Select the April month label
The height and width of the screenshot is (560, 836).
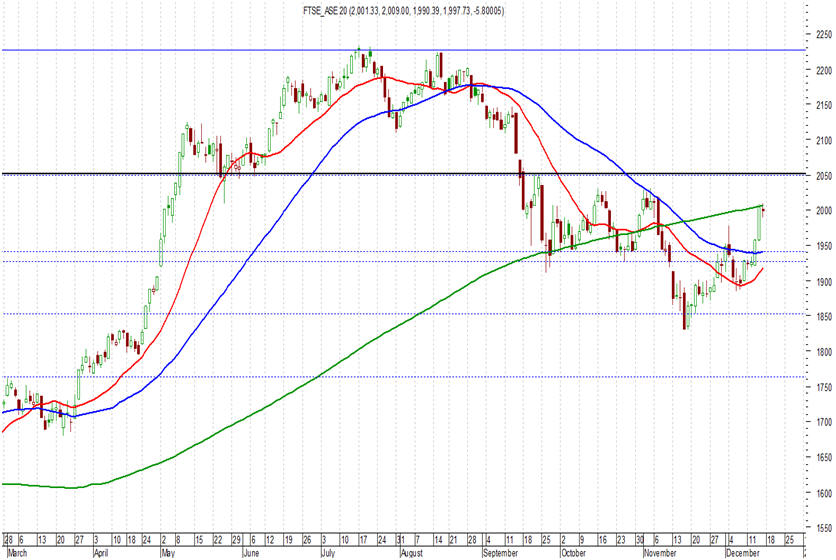100,553
